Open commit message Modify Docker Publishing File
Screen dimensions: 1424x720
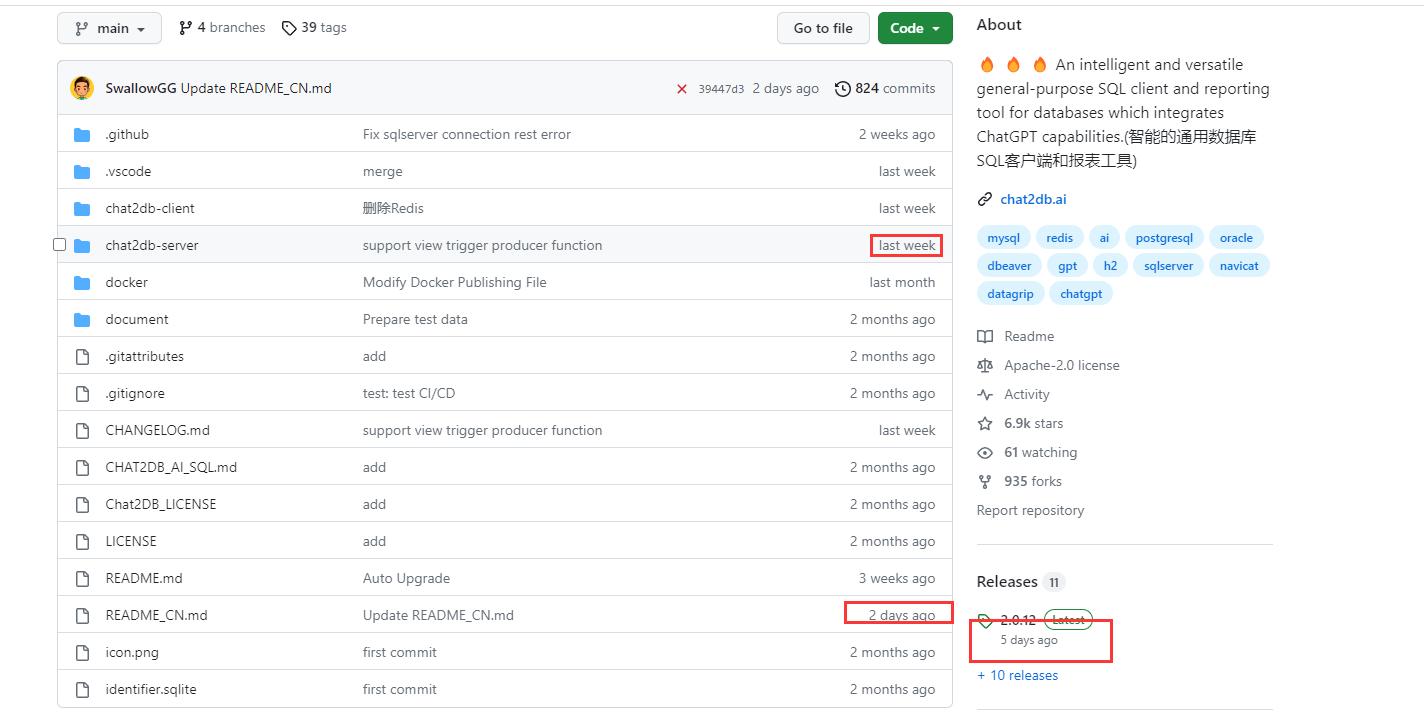point(455,282)
